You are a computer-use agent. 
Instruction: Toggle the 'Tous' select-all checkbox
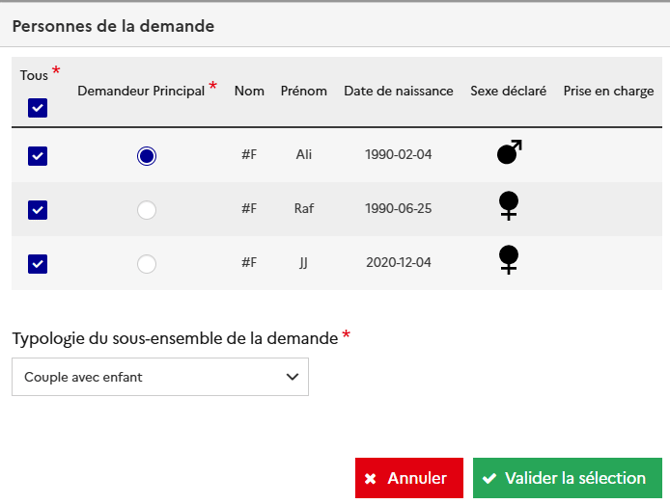click(x=37, y=108)
